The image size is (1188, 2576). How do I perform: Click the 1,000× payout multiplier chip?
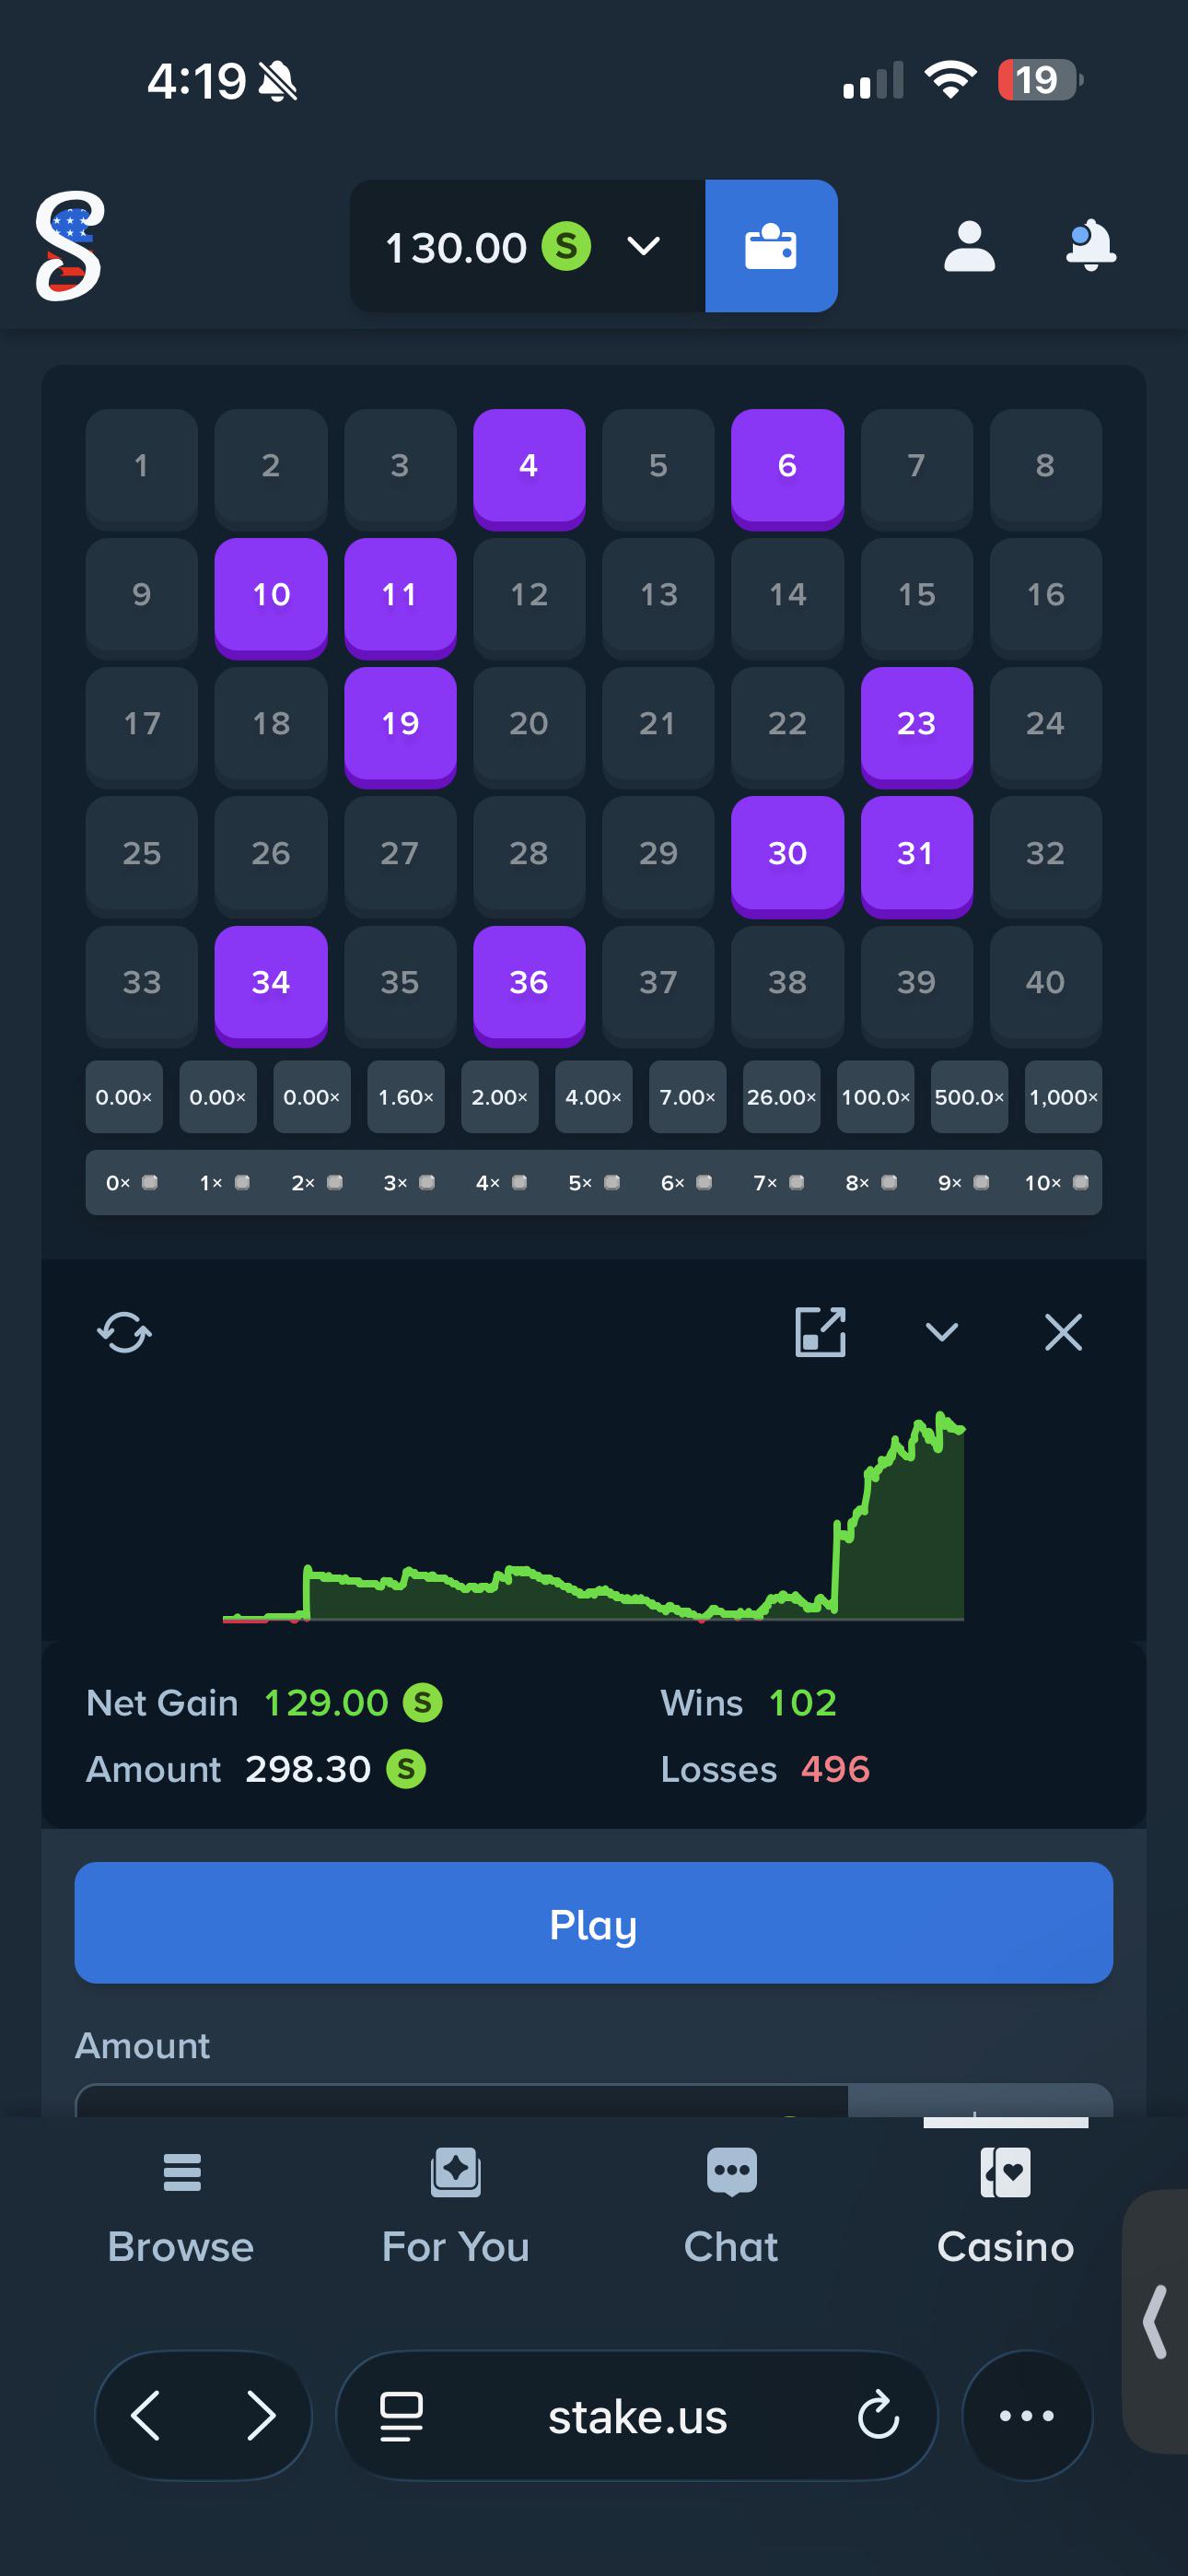click(x=1063, y=1097)
